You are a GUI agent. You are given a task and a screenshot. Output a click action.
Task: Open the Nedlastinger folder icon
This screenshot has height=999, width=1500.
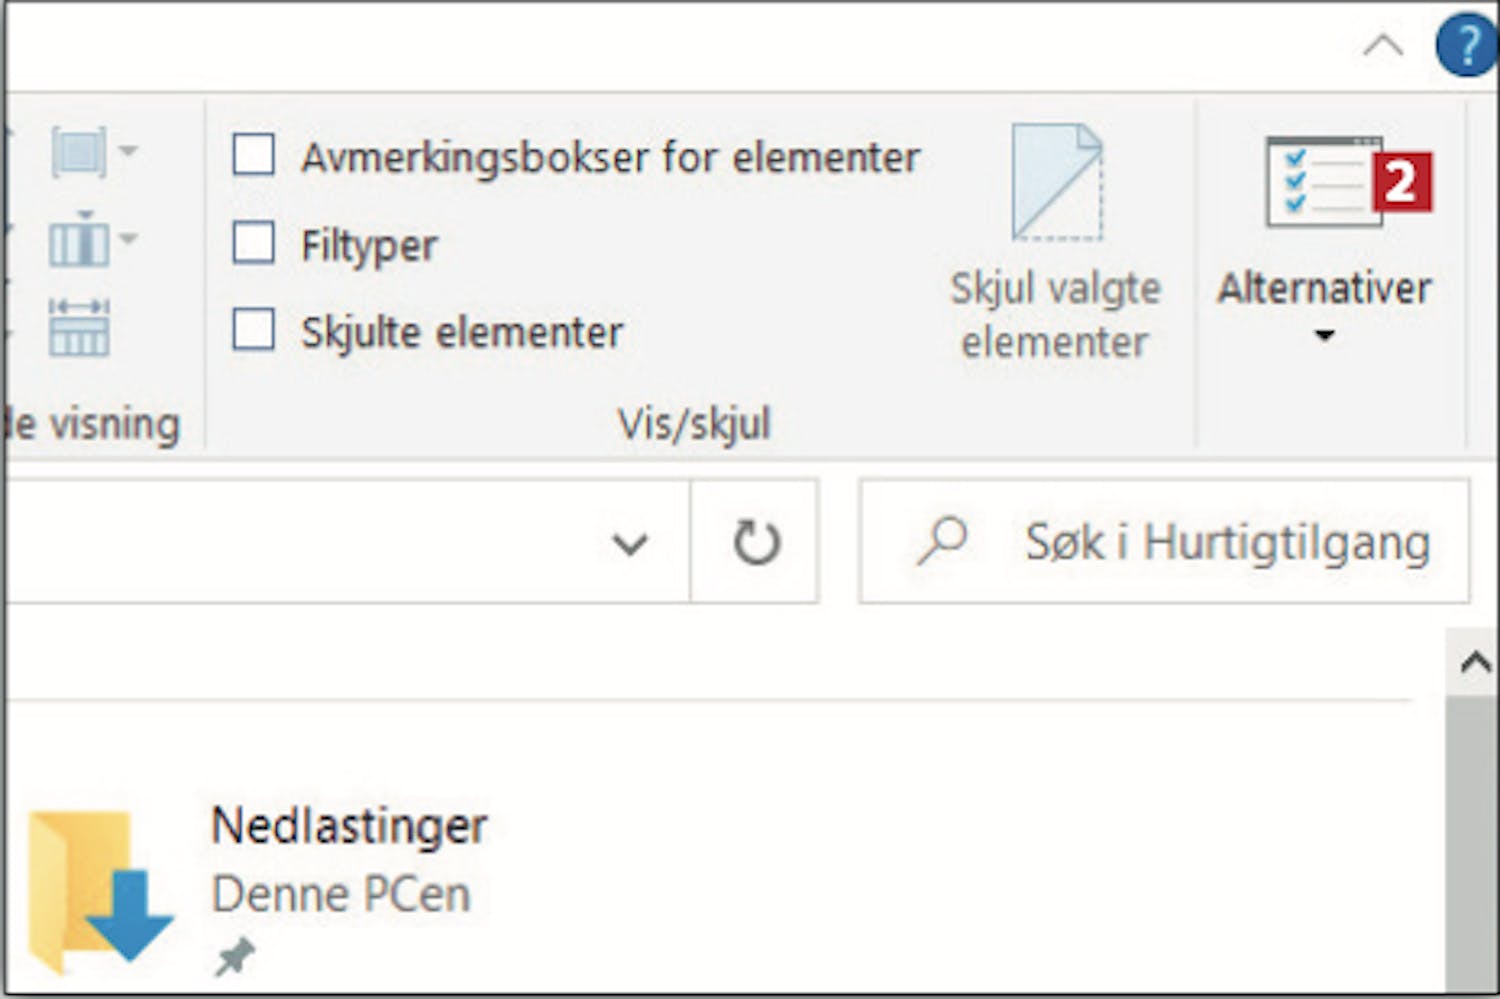point(97,889)
